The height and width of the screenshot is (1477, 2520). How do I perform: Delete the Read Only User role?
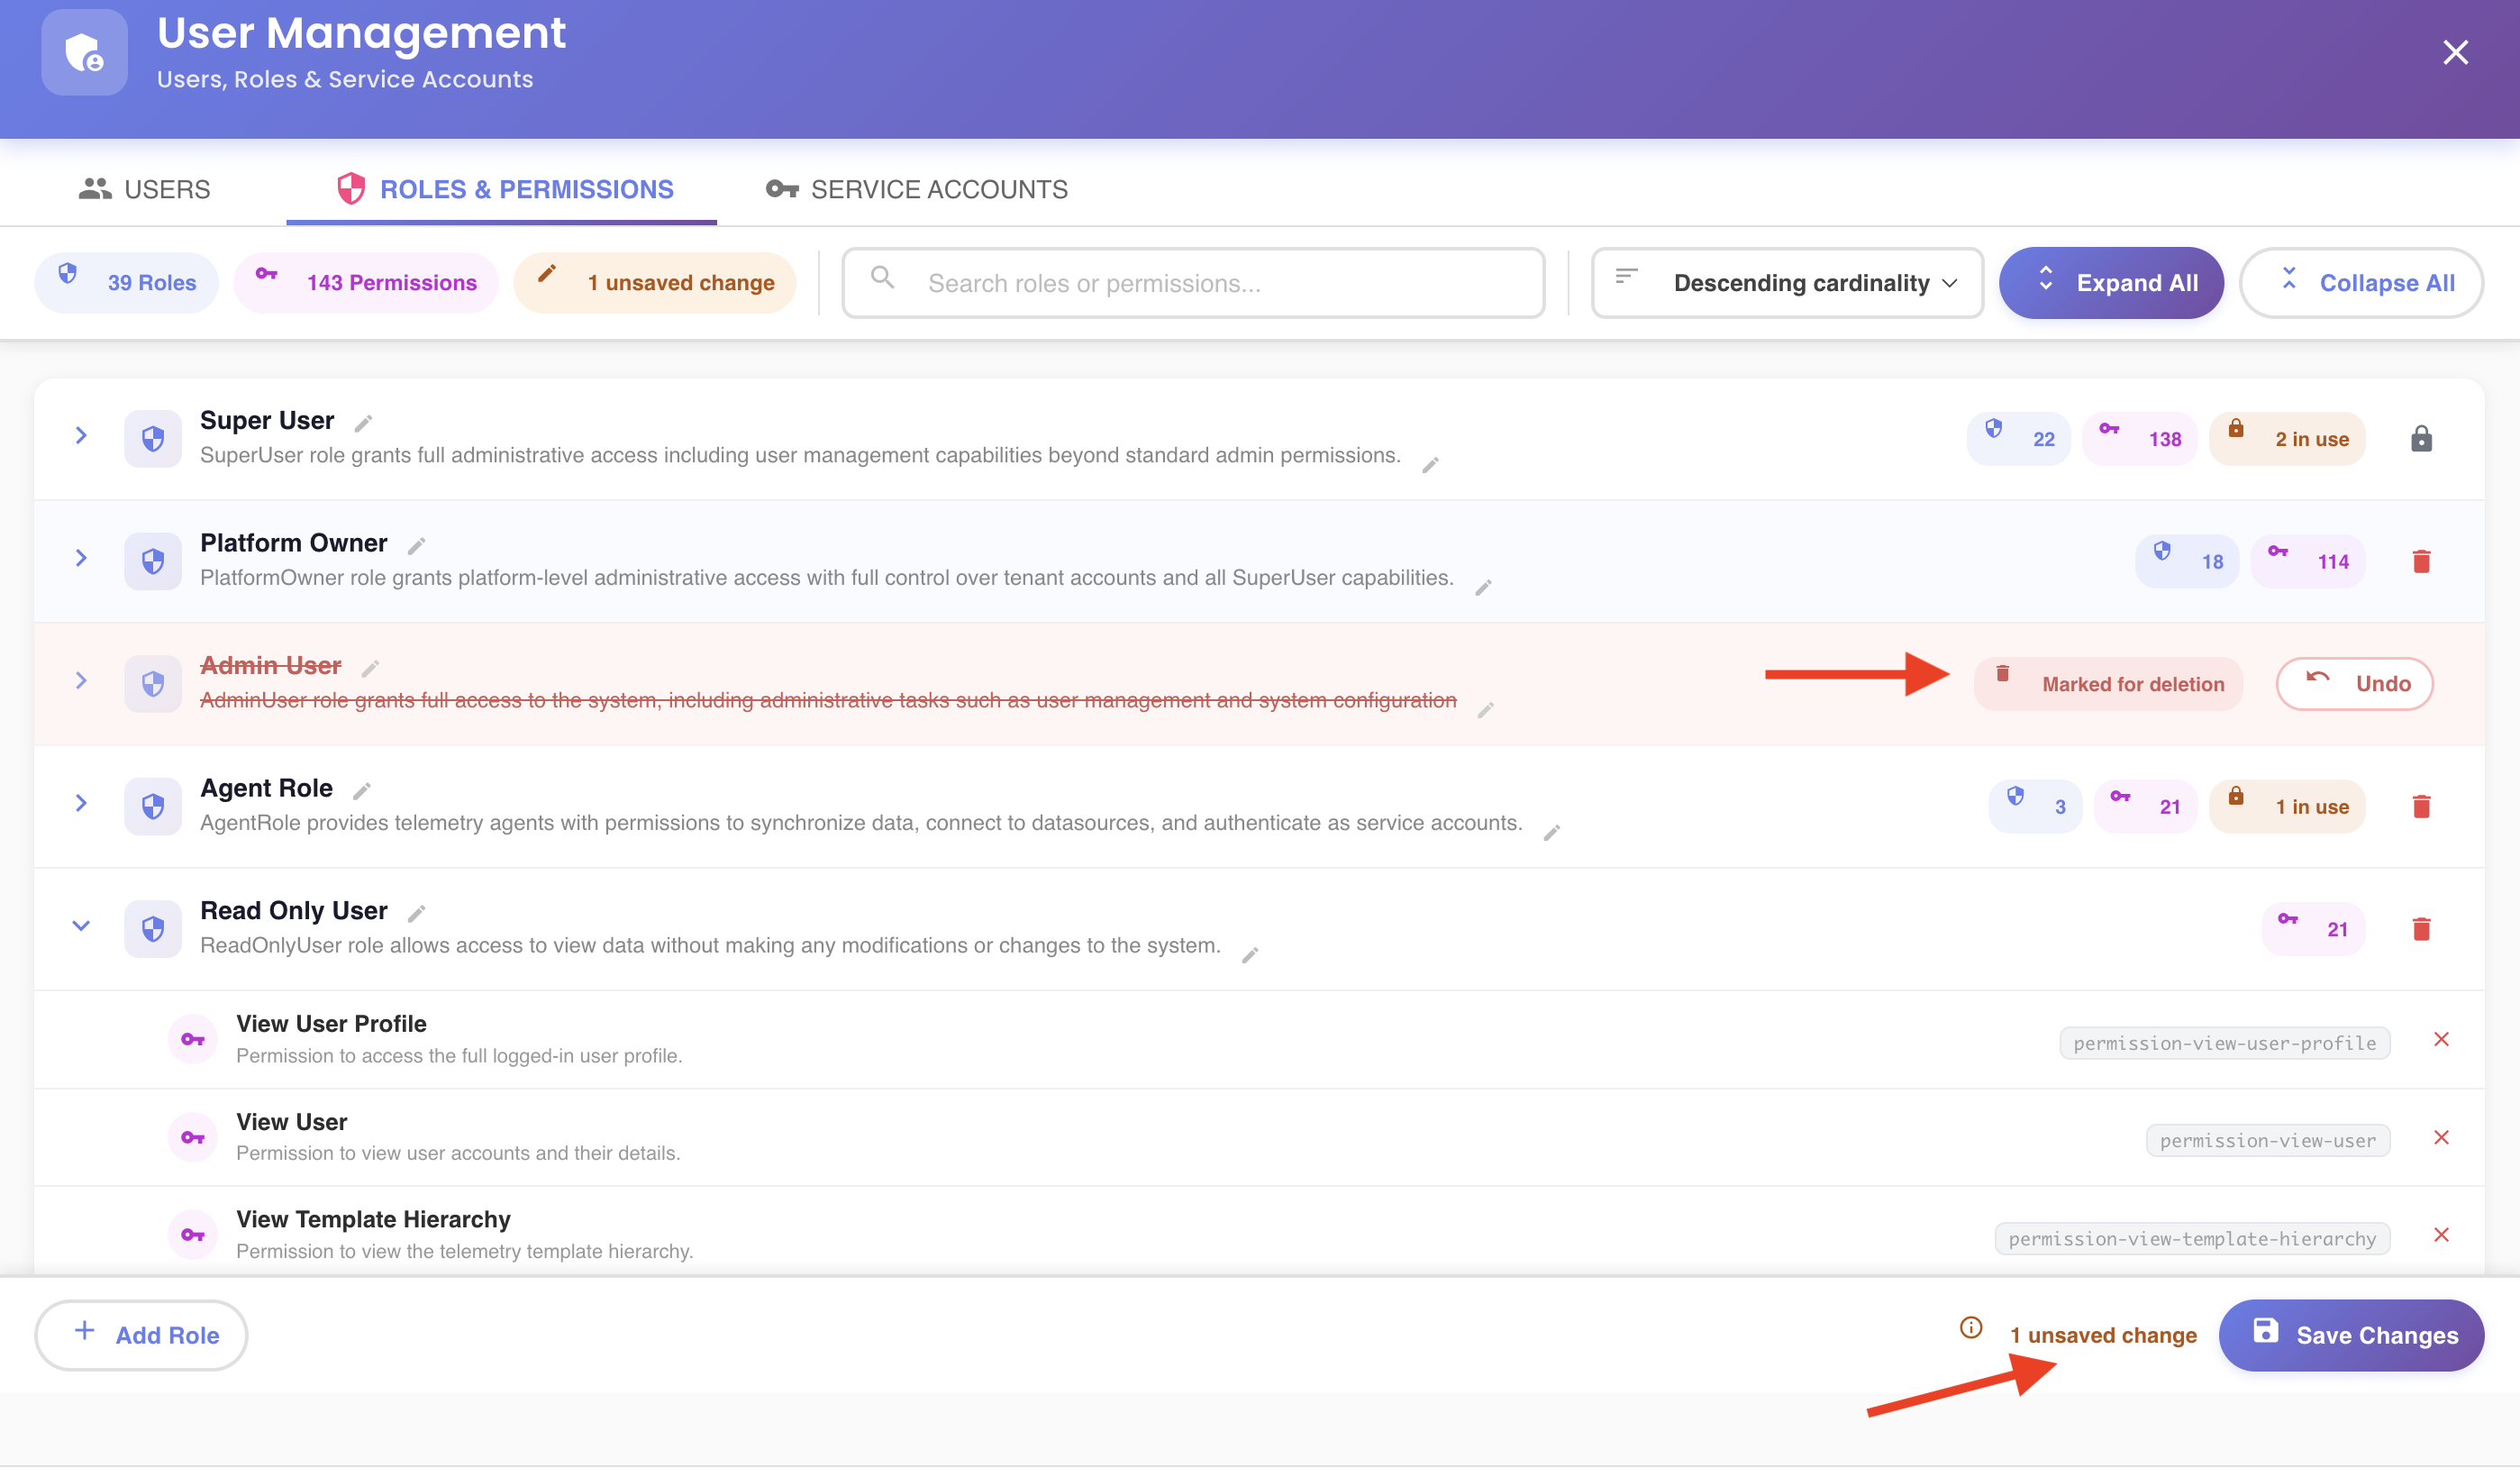[x=2421, y=929]
